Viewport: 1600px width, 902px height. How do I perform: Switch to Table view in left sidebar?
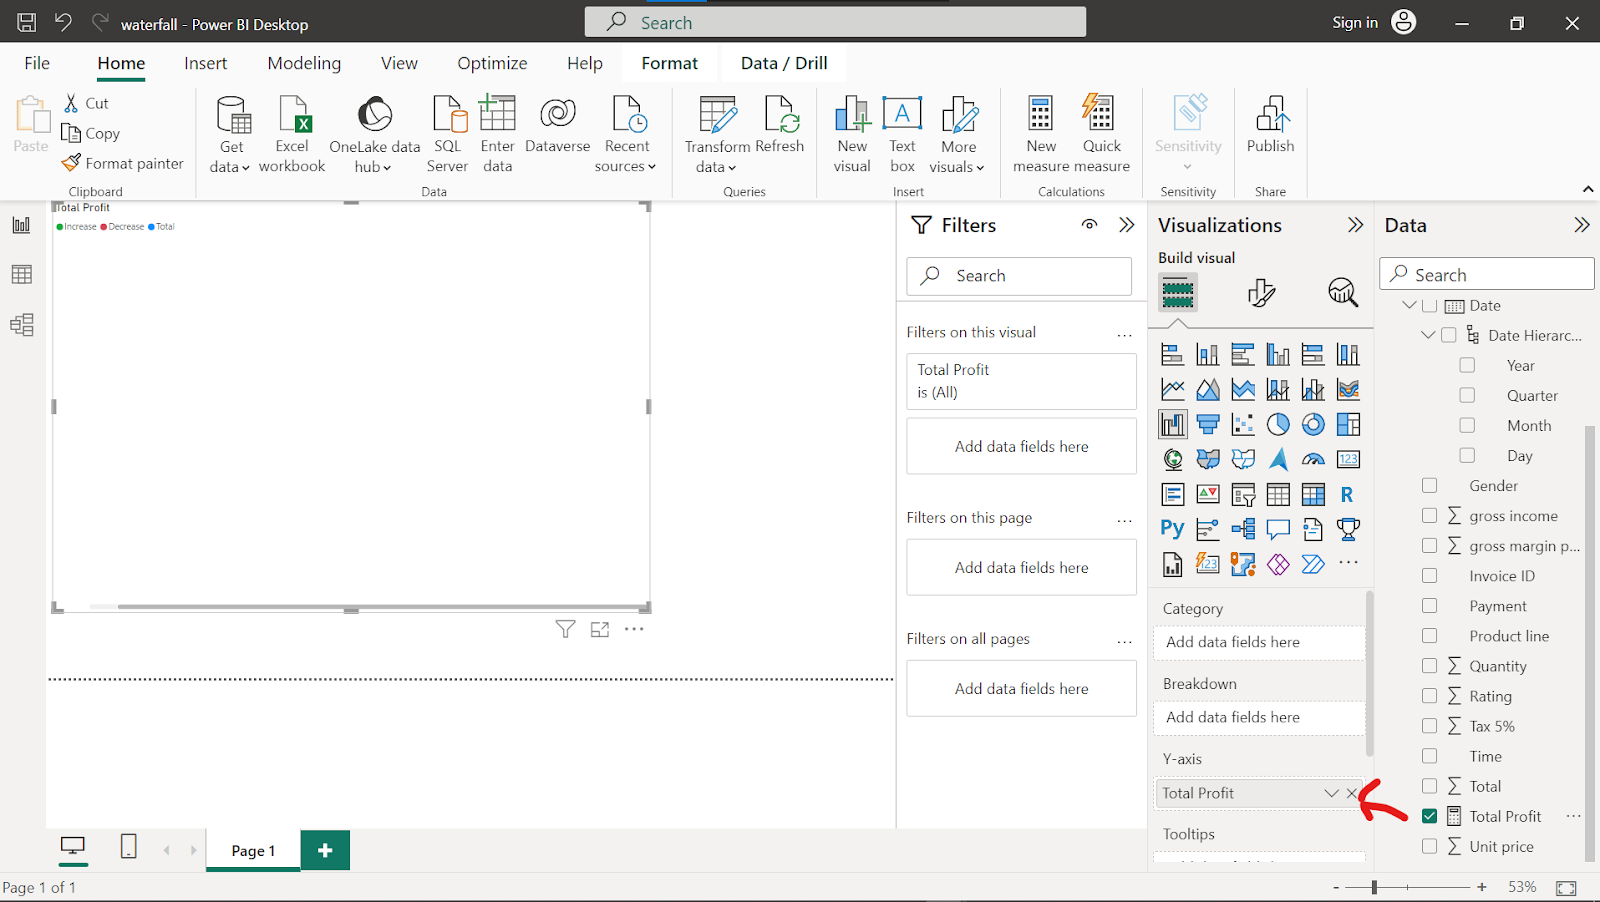pos(21,274)
